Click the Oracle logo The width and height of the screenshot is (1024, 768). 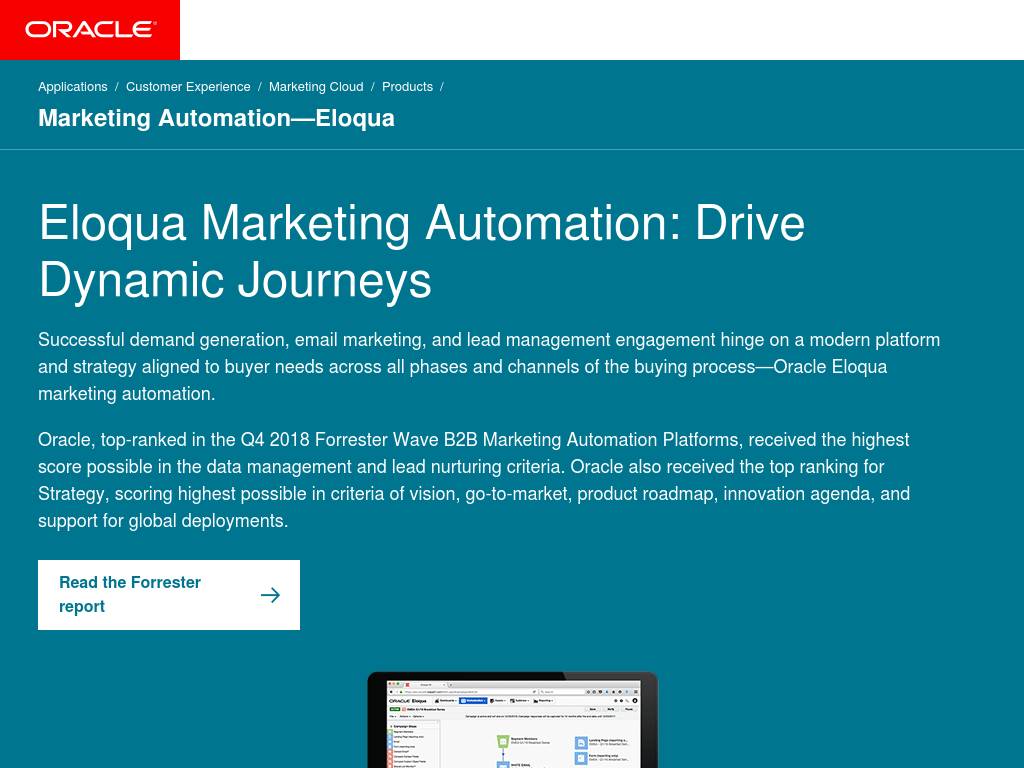[x=90, y=30]
